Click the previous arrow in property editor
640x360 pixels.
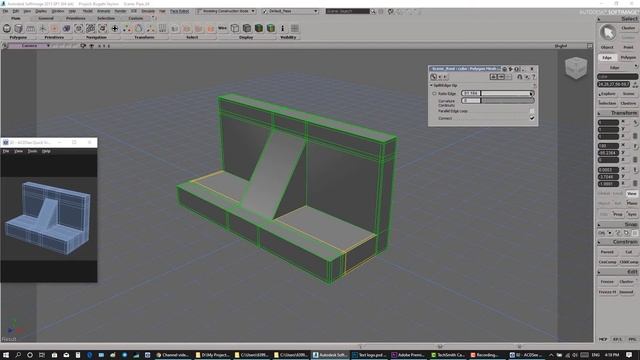pos(440,77)
